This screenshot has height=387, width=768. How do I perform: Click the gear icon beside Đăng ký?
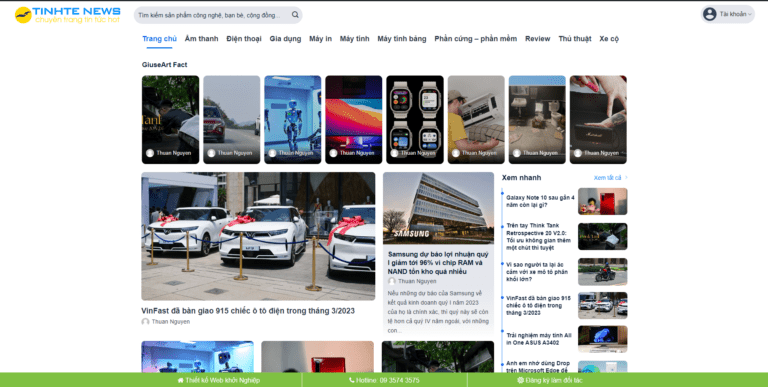tap(520, 380)
